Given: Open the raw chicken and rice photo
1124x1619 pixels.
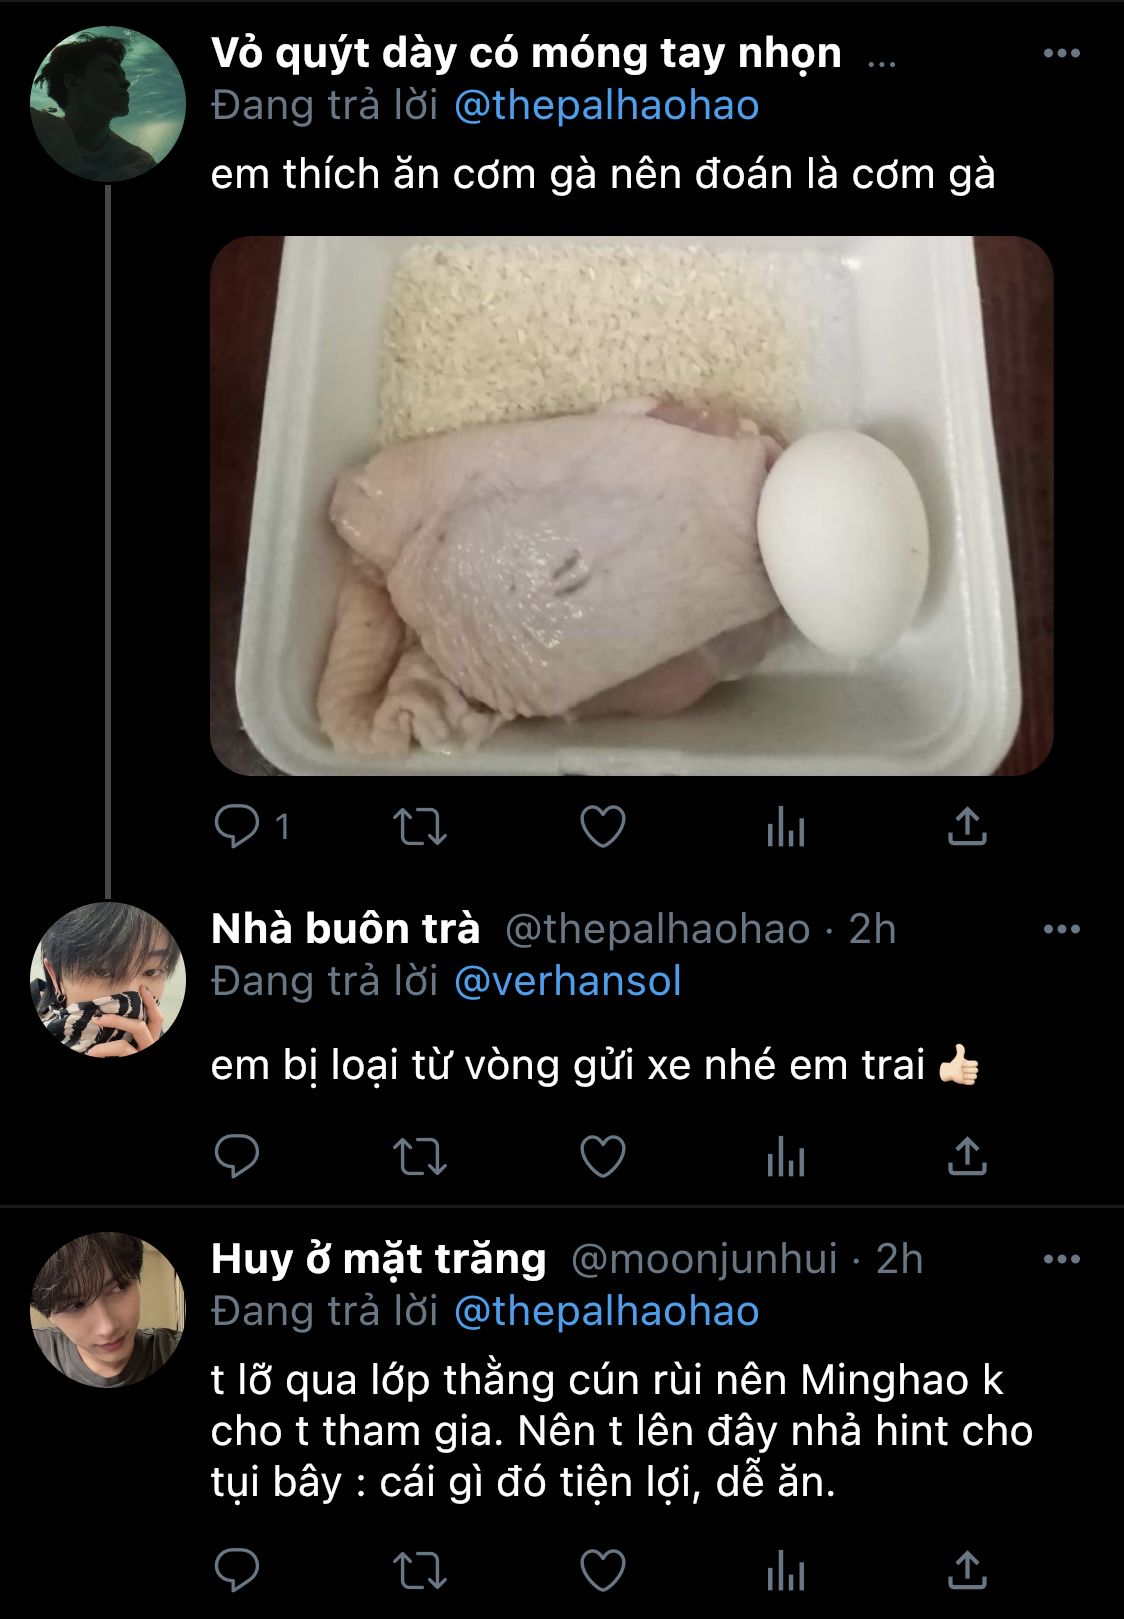Looking at the screenshot, I should pos(631,505).
